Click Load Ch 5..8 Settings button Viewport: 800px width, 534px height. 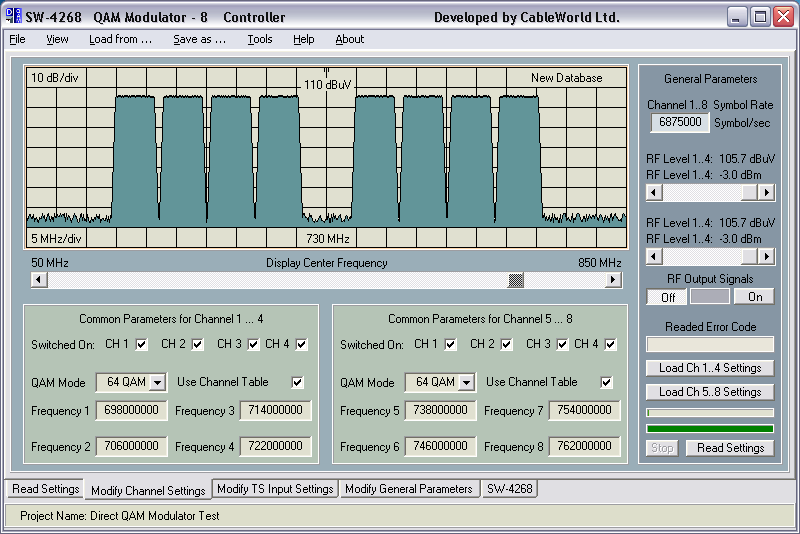point(710,392)
